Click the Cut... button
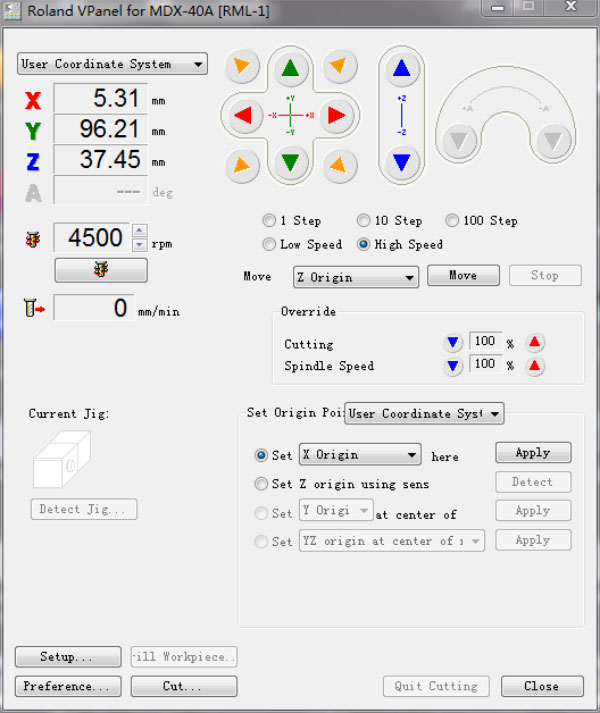Image resolution: width=600 pixels, height=713 pixels. (184, 686)
